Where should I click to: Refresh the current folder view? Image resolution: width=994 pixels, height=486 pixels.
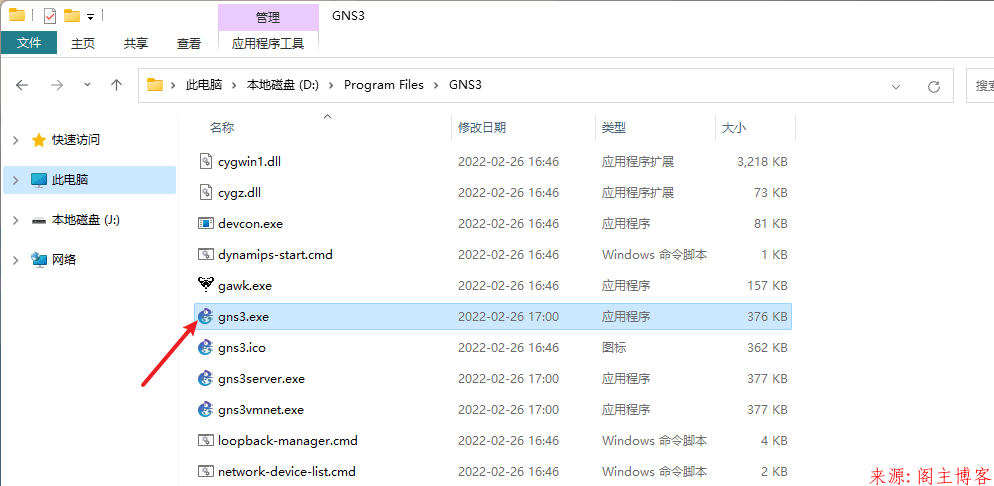(x=933, y=86)
